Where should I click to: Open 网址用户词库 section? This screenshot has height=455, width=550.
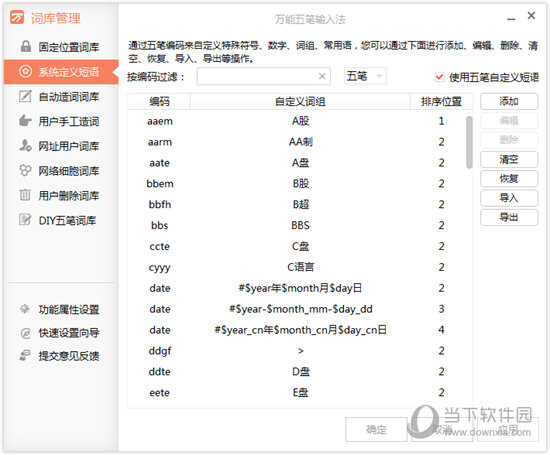coord(61,145)
